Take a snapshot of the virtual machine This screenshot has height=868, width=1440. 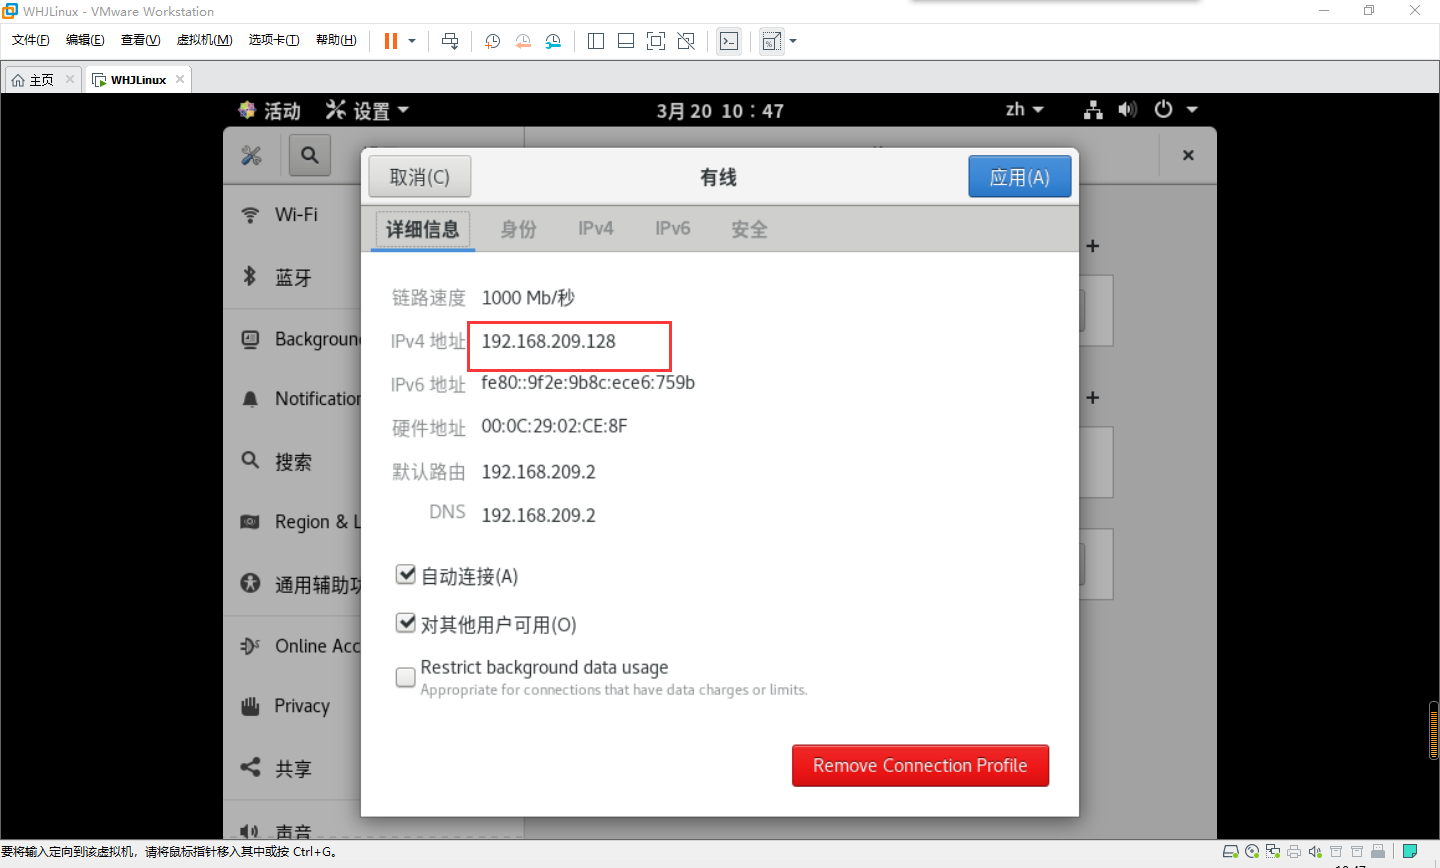(x=491, y=40)
